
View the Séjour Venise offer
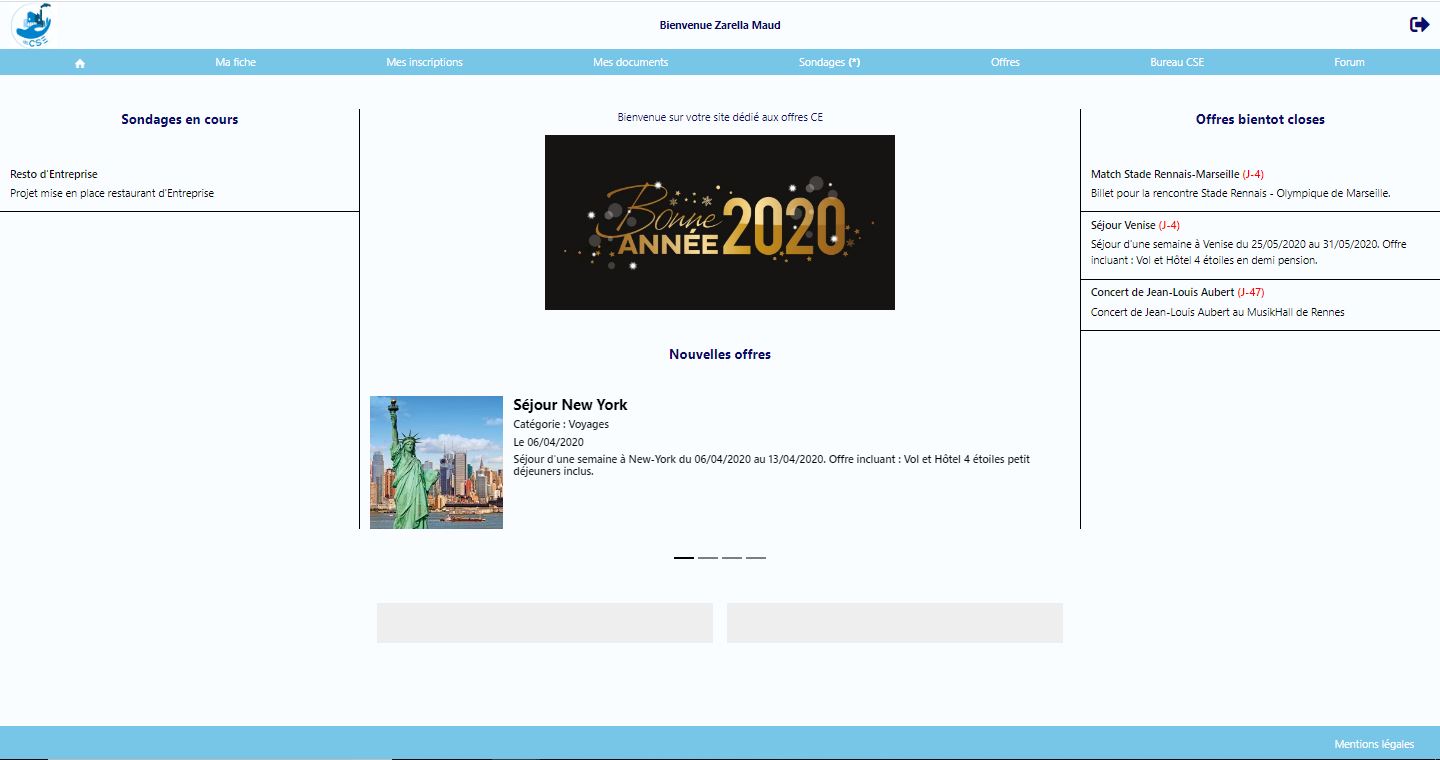(x=1122, y=225)
